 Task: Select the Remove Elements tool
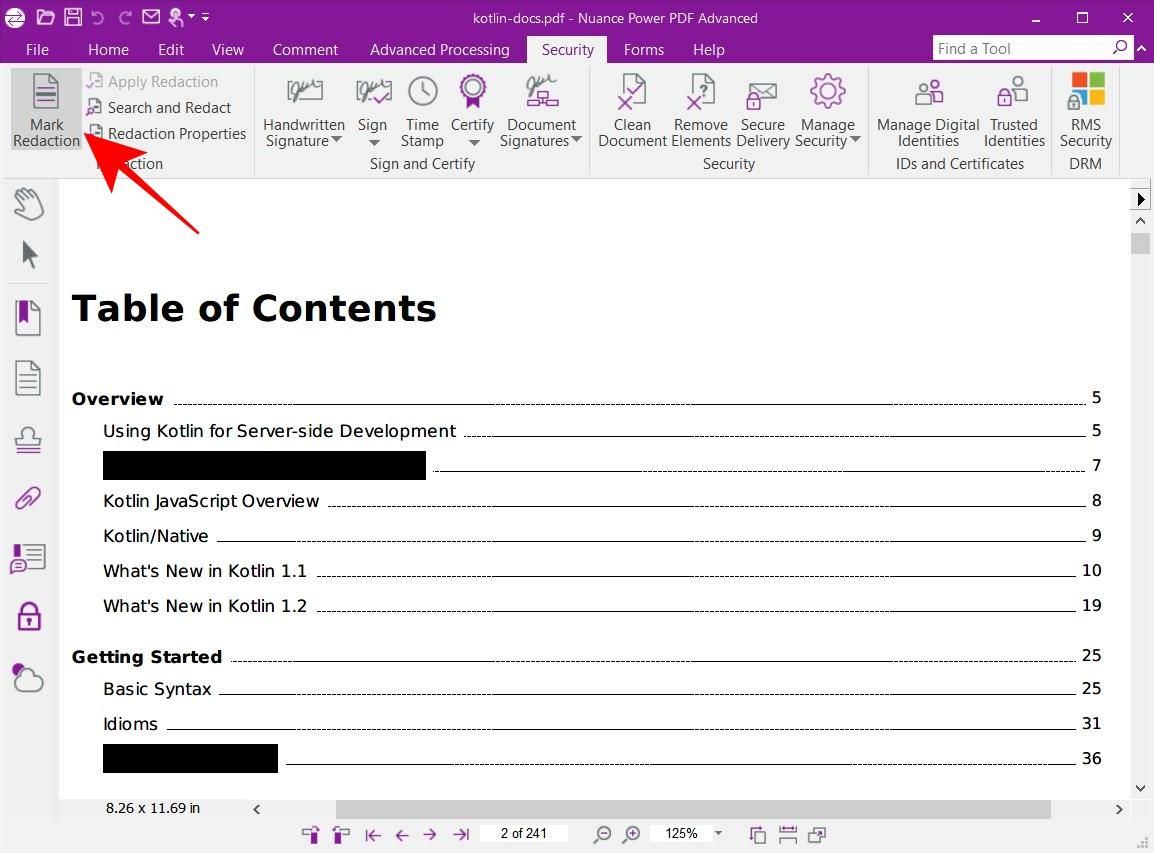click(x=700, y=110)
